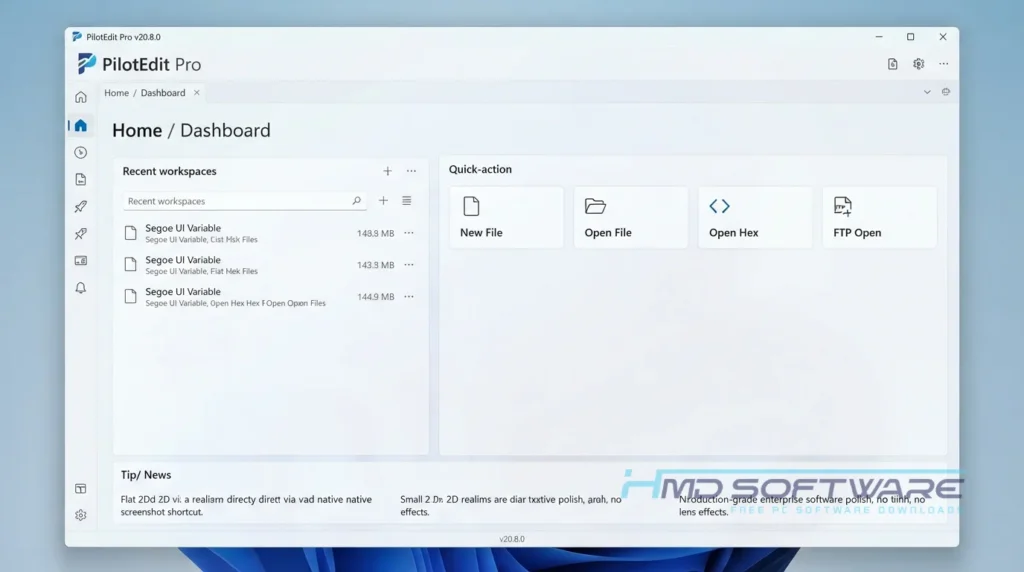Image resolution: width=1024 pixels, height=572 pixels.
Task: Open the card panel sidebar icon
Action: tap(80, 261)
